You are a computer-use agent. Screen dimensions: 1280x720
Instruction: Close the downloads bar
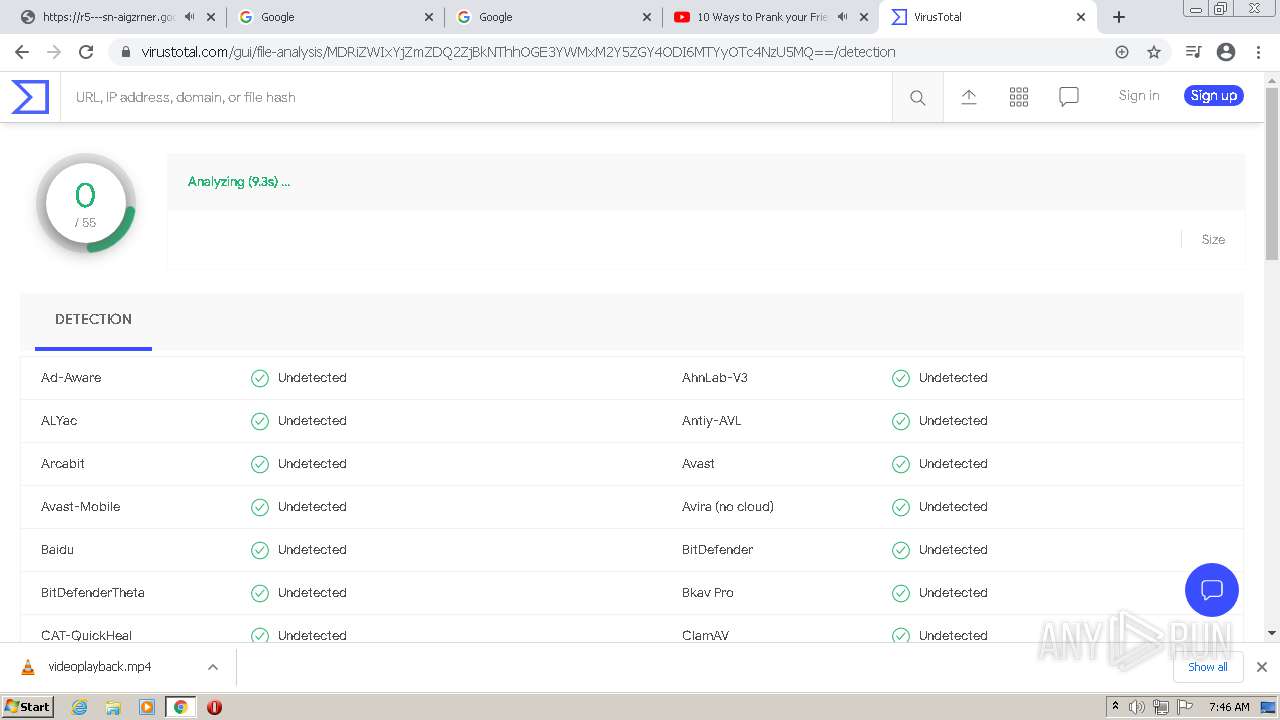point(1262,667)
